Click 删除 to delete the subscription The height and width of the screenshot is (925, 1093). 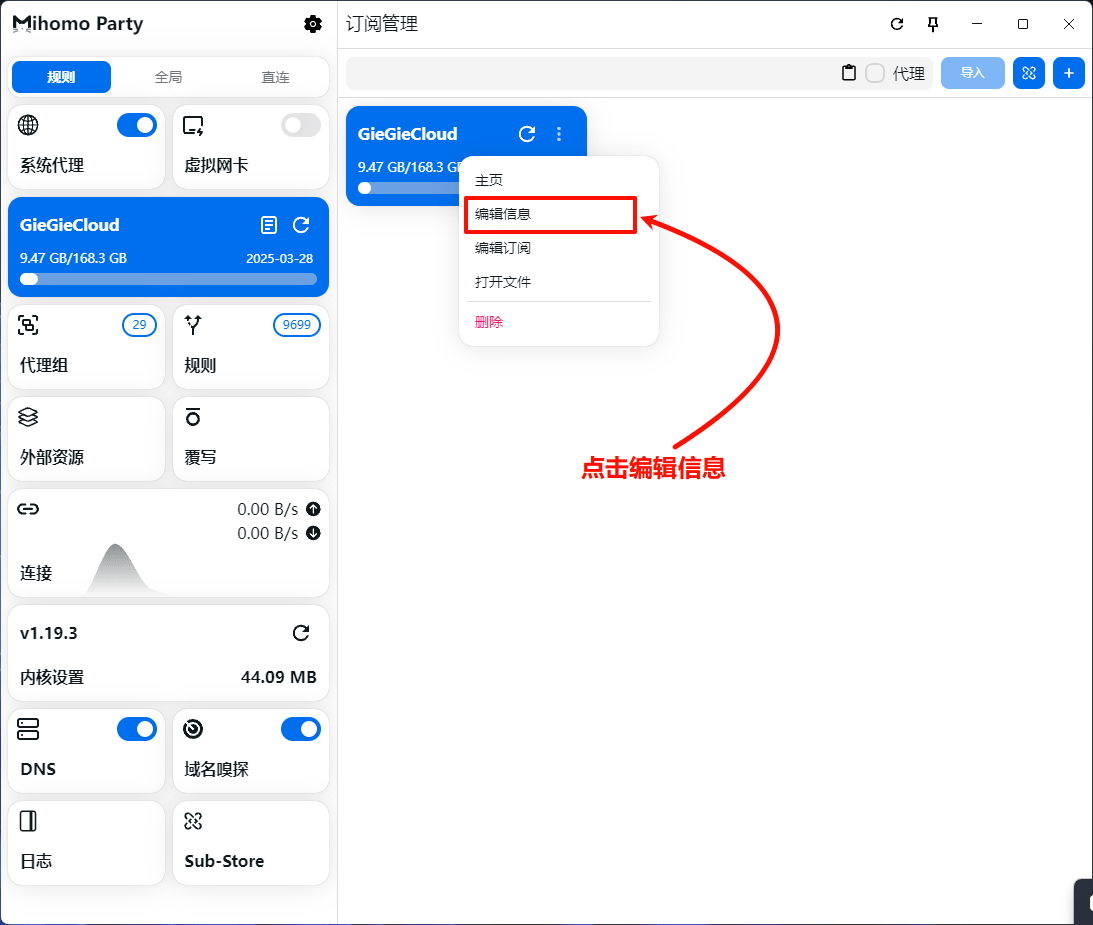tap(558, 322)
